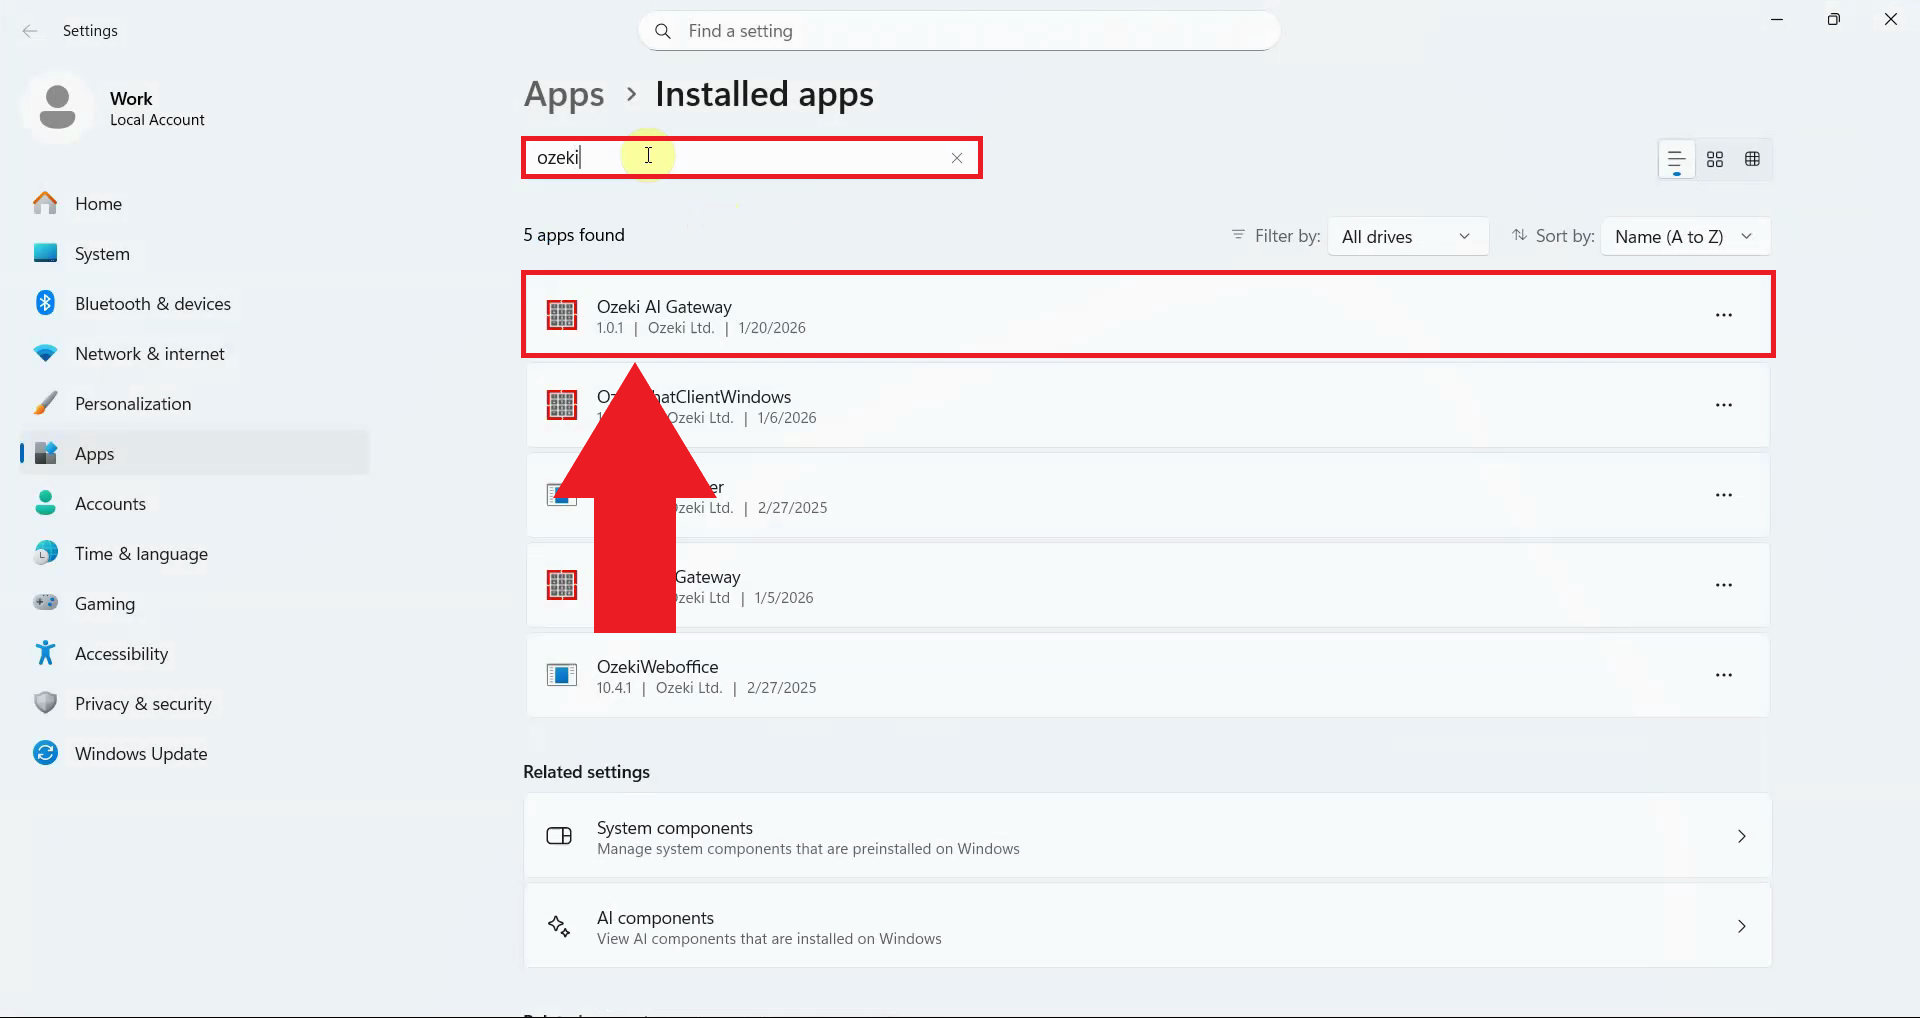Open more options for Ozeki AI Gateway
Screen dimensions: 1920x1018
point(1723,315)
